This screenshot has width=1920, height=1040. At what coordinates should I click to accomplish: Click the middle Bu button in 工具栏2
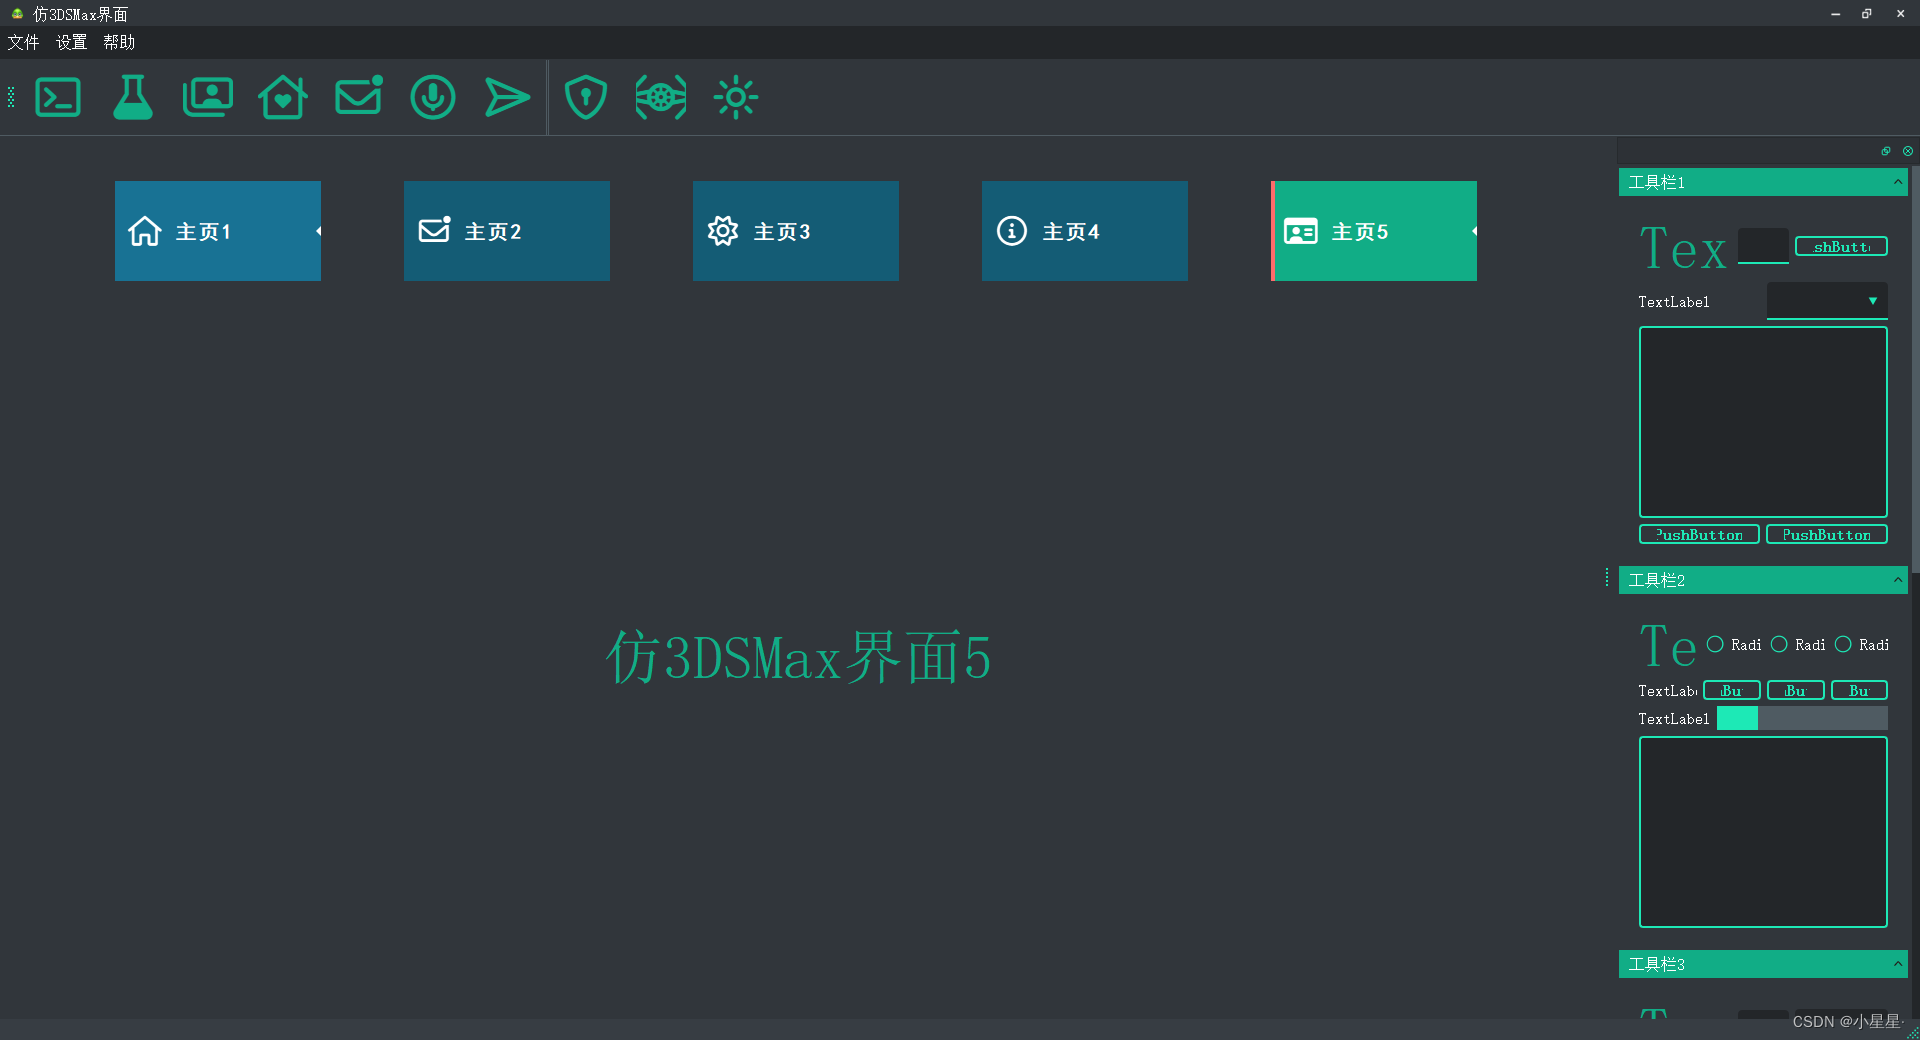pos(1796,690)
